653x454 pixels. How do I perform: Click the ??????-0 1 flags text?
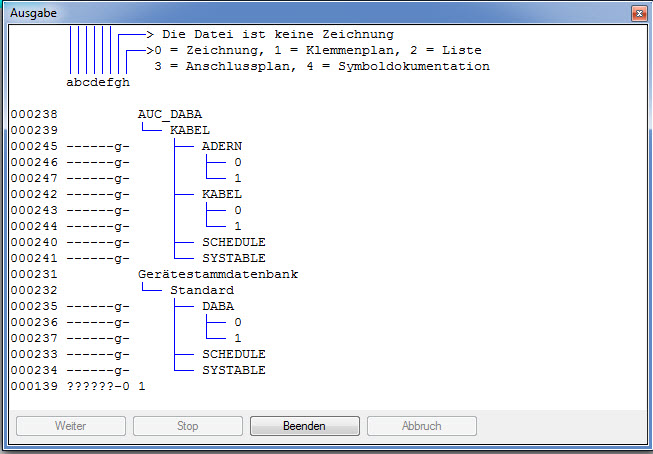[x=106, y=386]
